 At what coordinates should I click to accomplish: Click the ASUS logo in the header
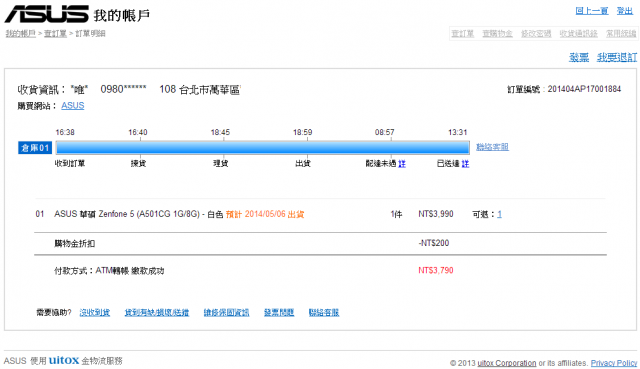click(47, 14)
